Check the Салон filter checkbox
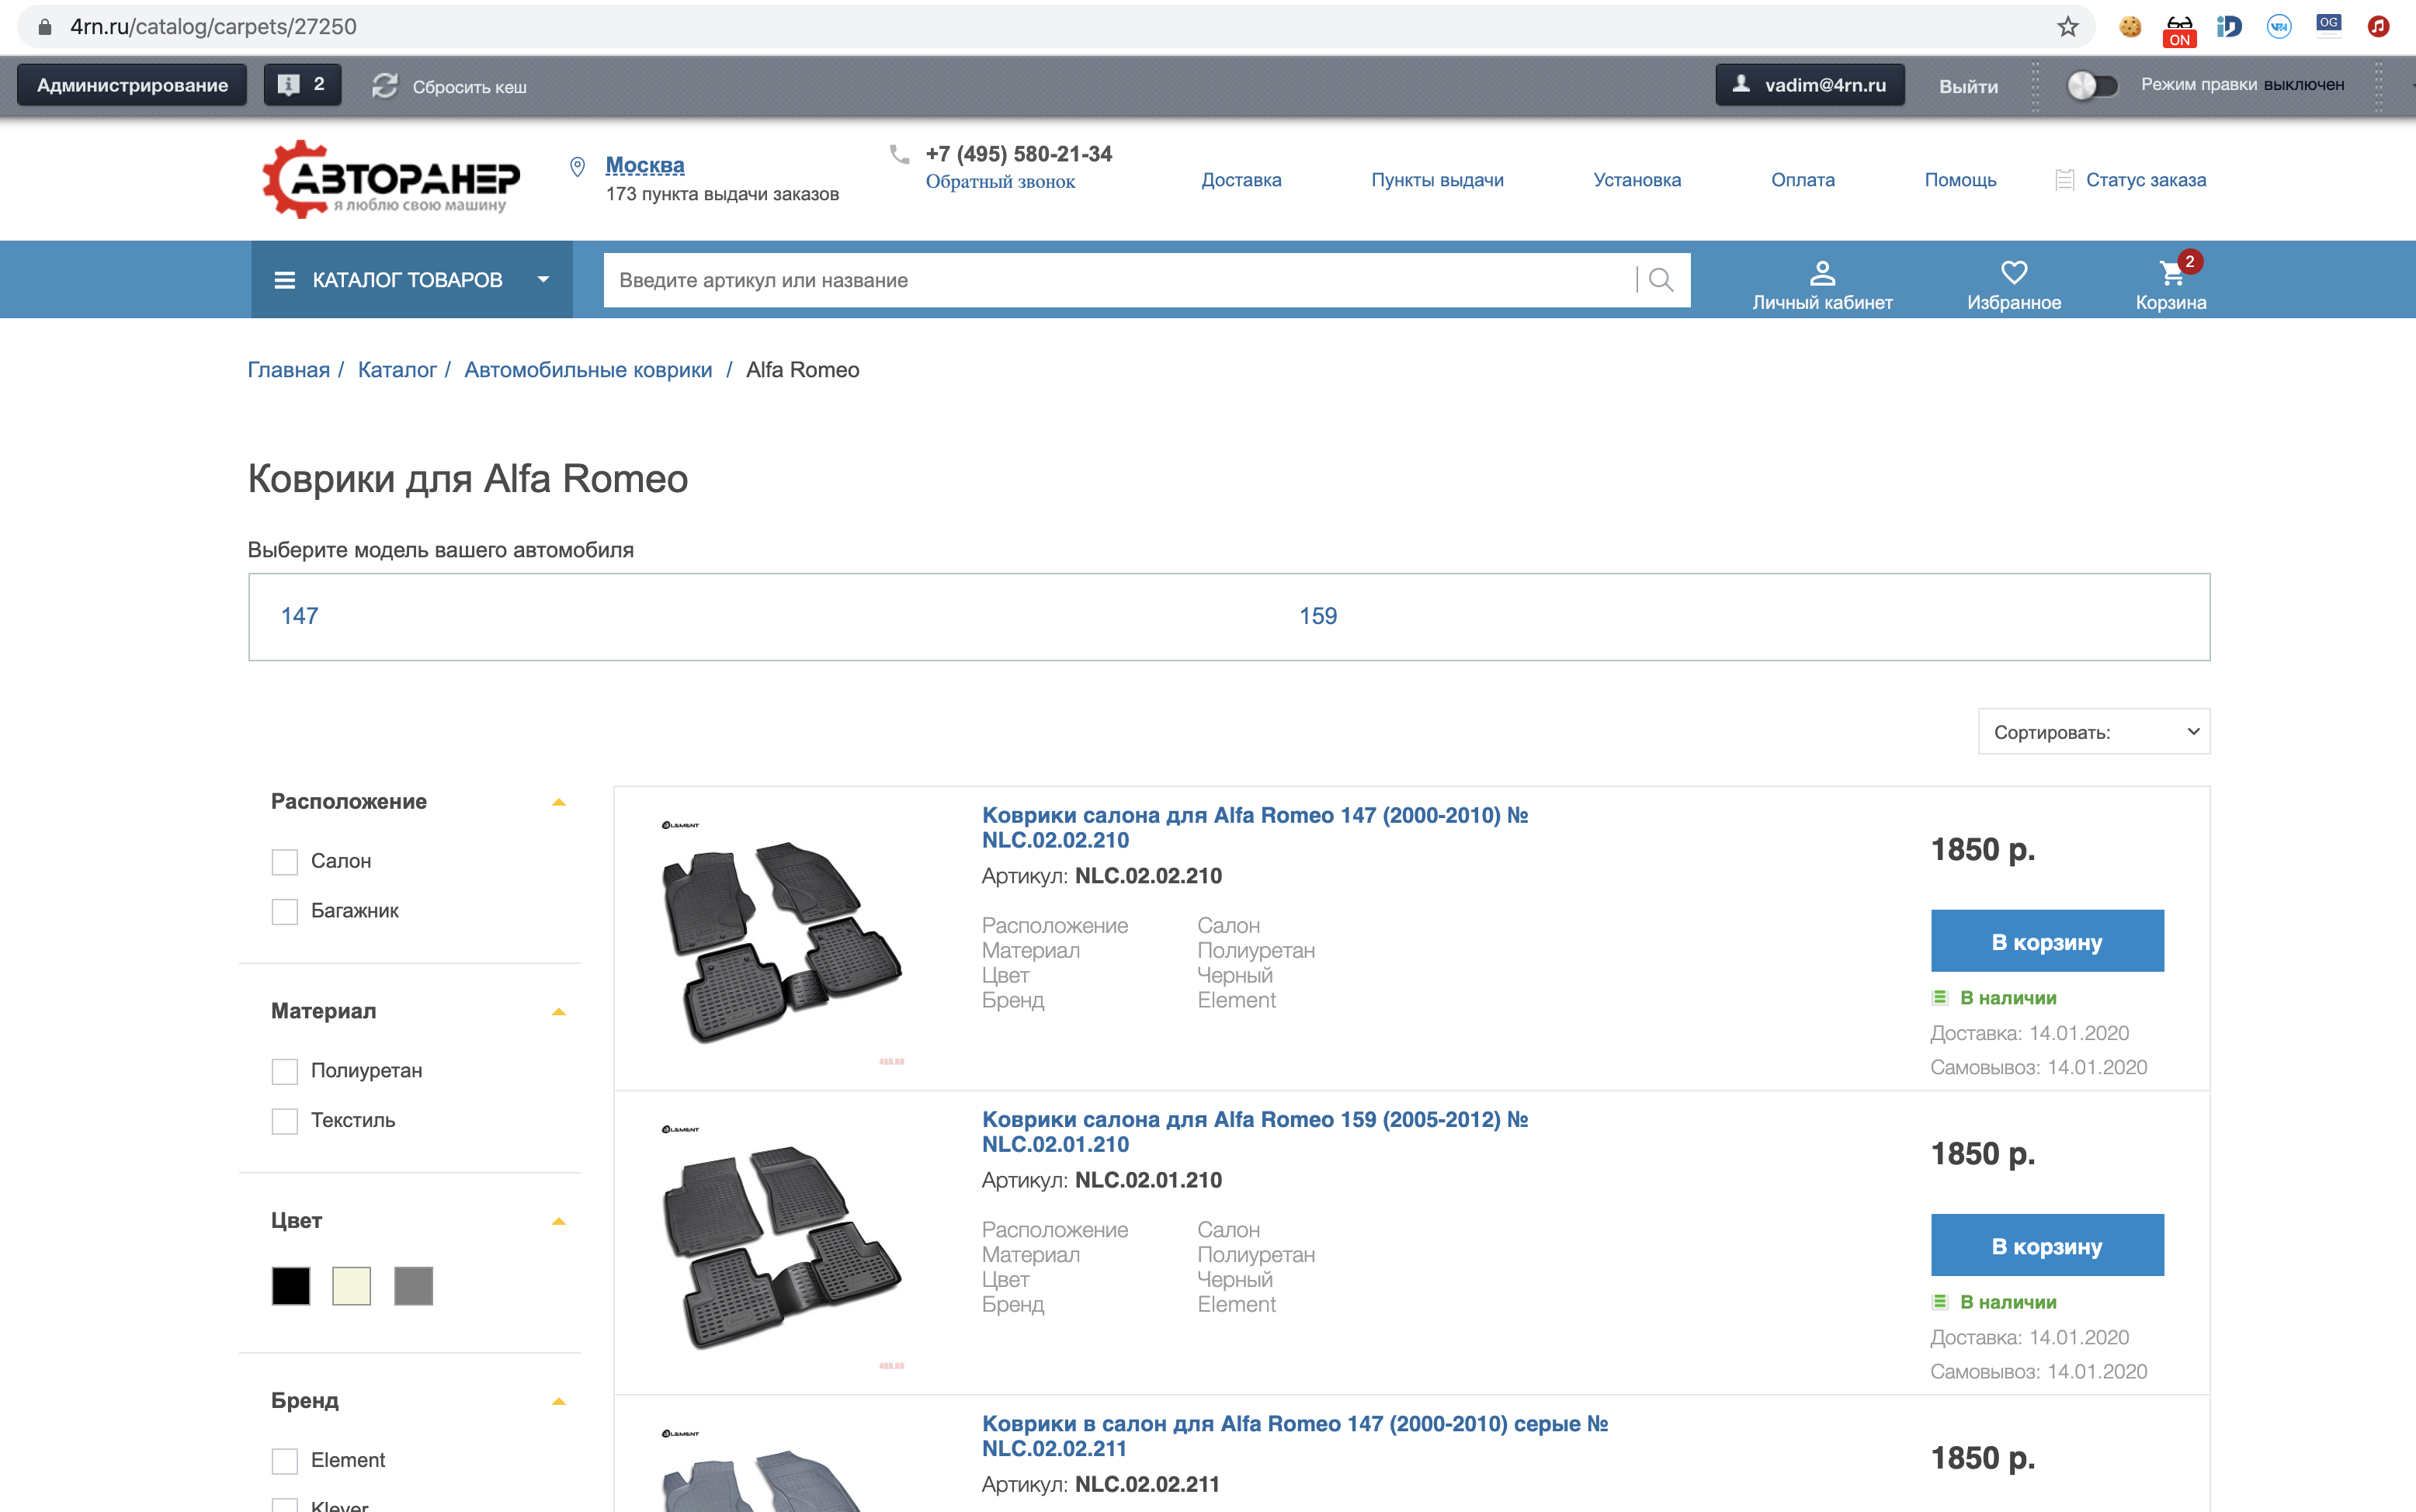 [285, 861]
